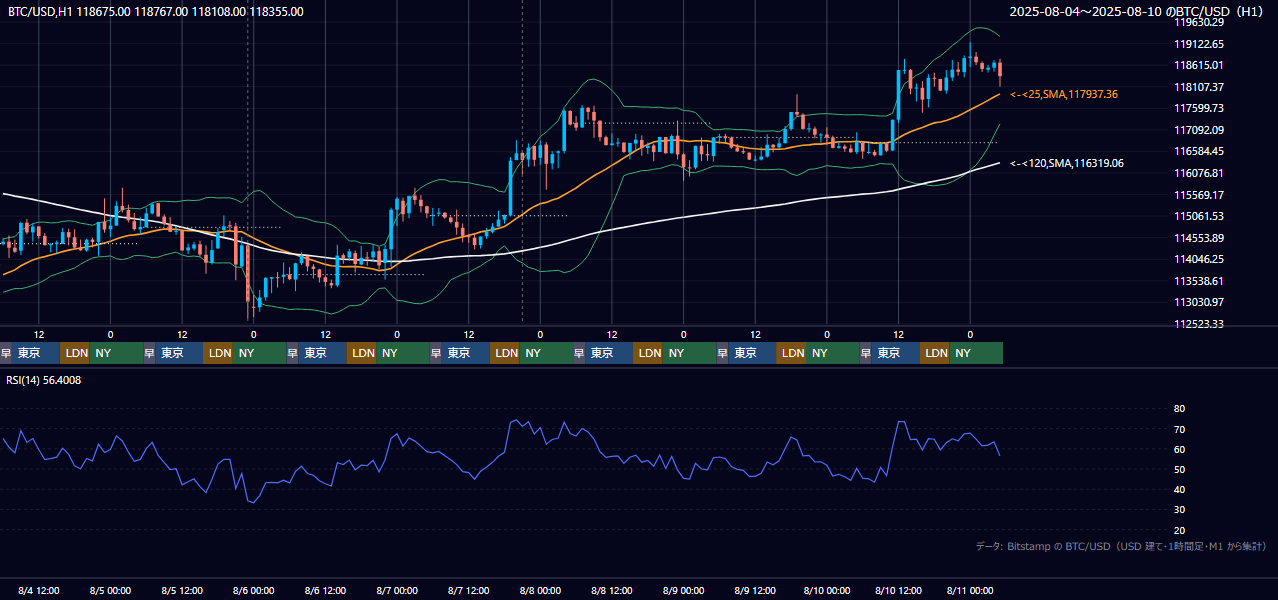
Task: Click the RSI level 70 label
Action: point(1179,429)
